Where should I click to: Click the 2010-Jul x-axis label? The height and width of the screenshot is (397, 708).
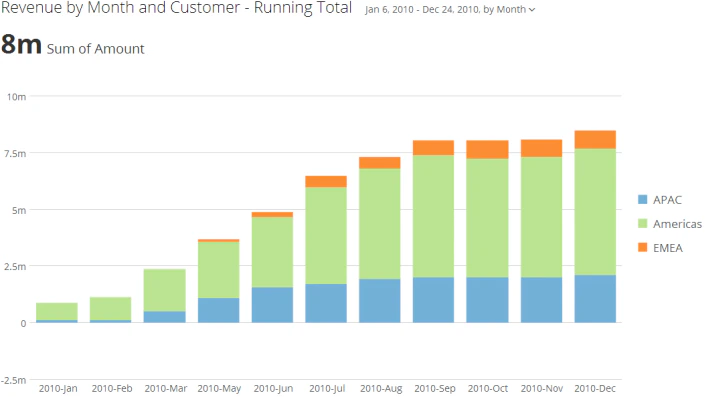(x=327, y=388)
